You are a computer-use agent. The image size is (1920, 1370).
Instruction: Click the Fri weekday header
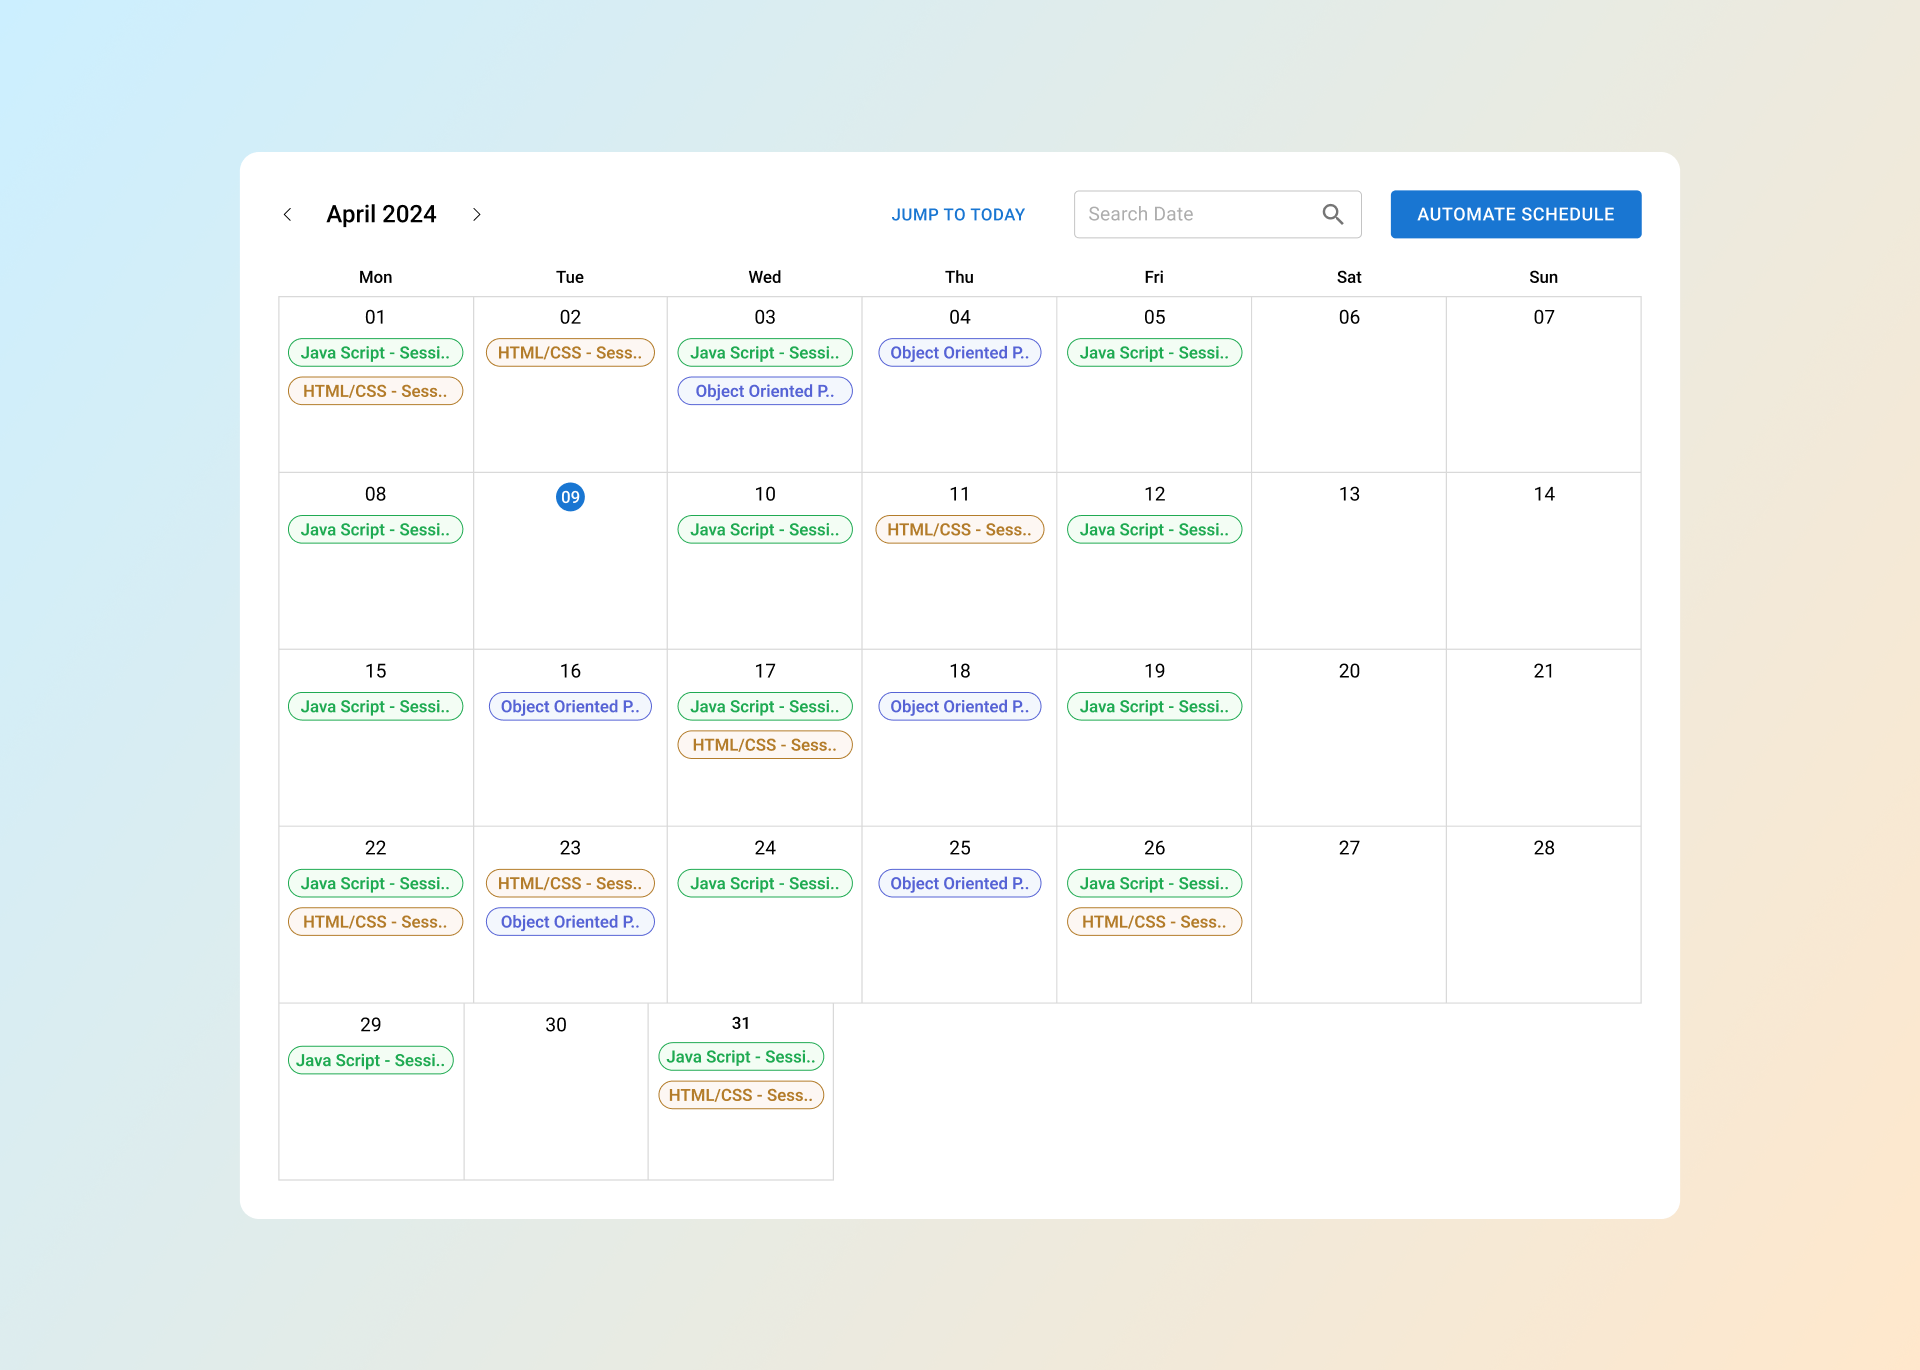click(x=1154, y=277)
